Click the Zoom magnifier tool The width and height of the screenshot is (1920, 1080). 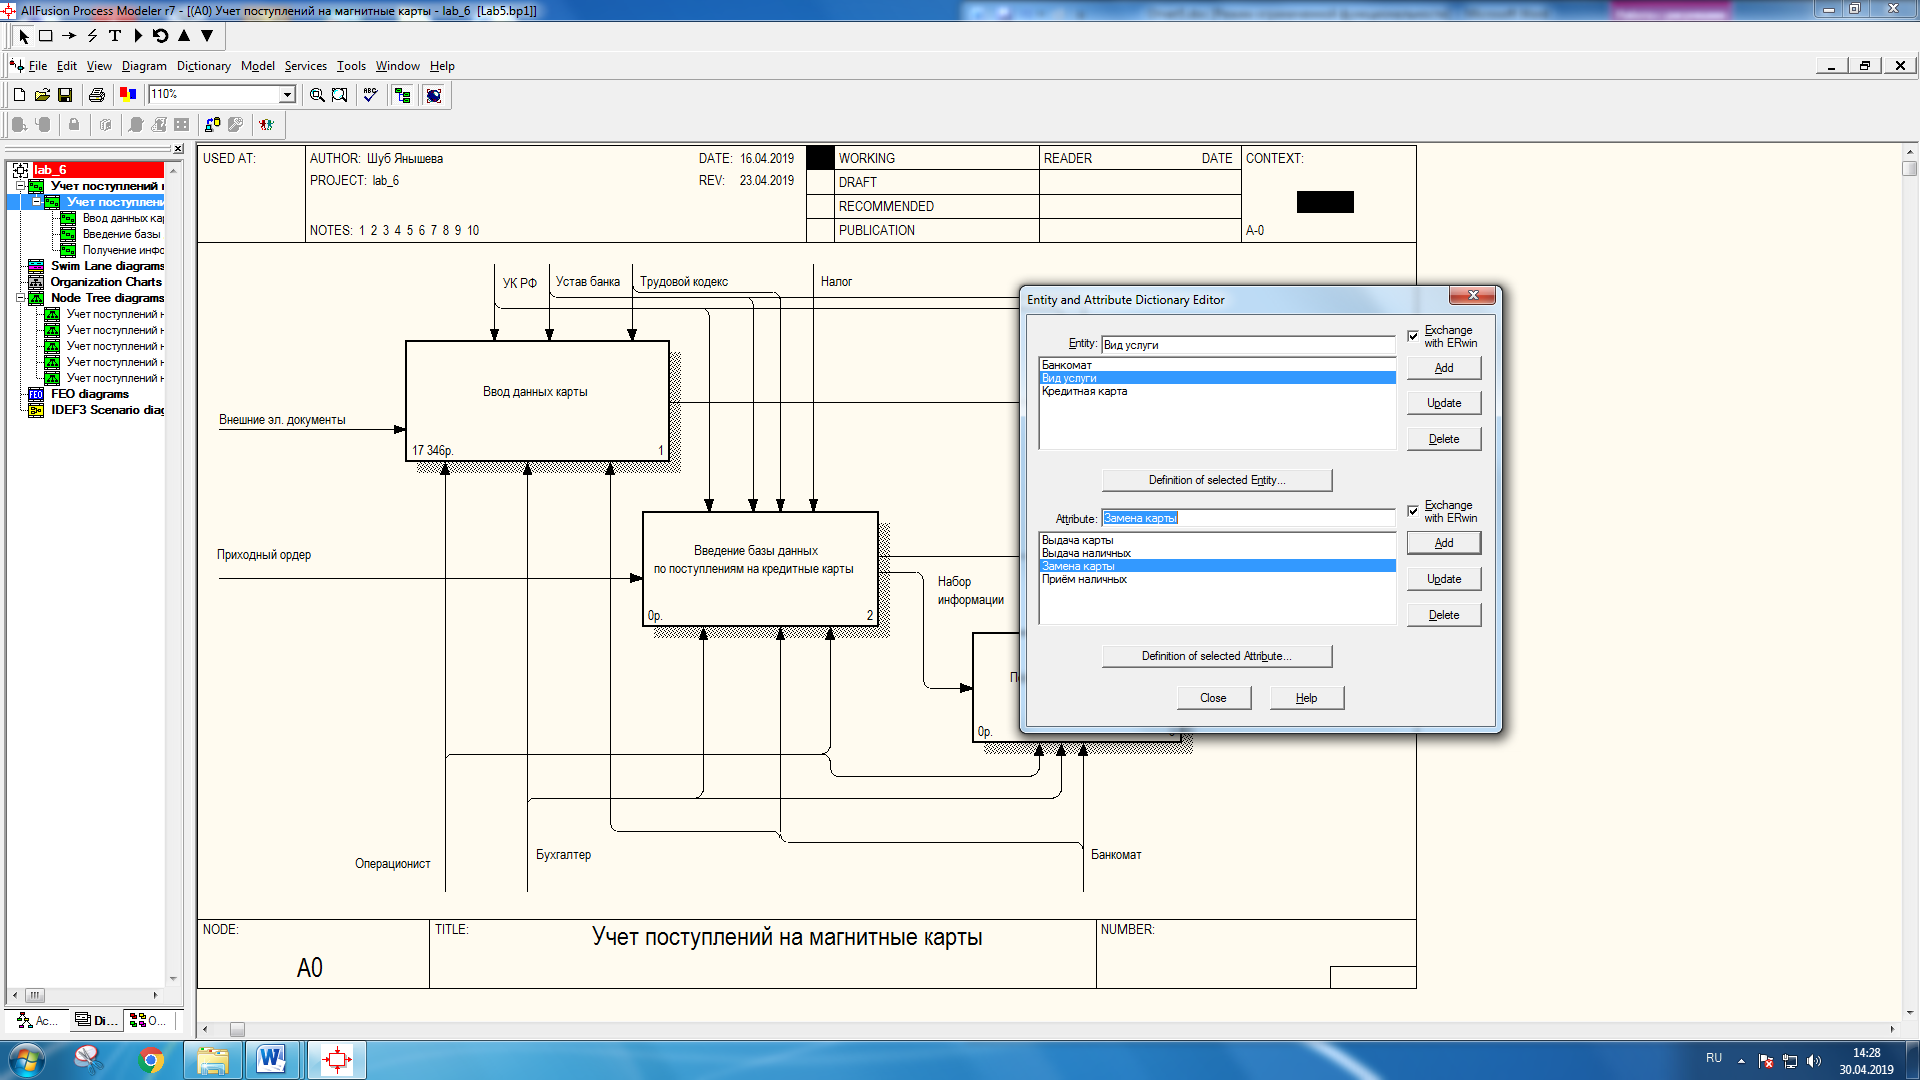pos(317,95)
